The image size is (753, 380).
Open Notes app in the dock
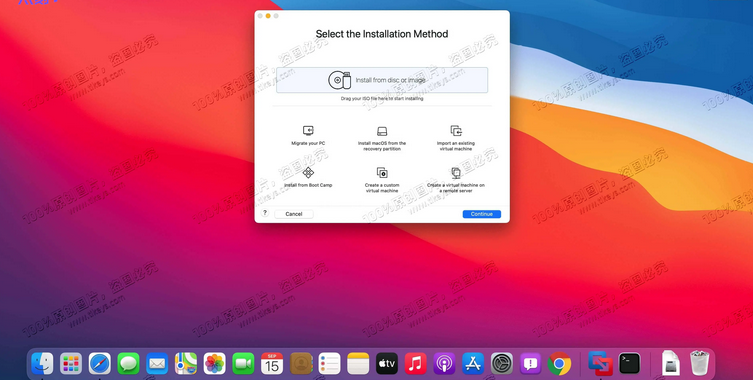(358, 364)
